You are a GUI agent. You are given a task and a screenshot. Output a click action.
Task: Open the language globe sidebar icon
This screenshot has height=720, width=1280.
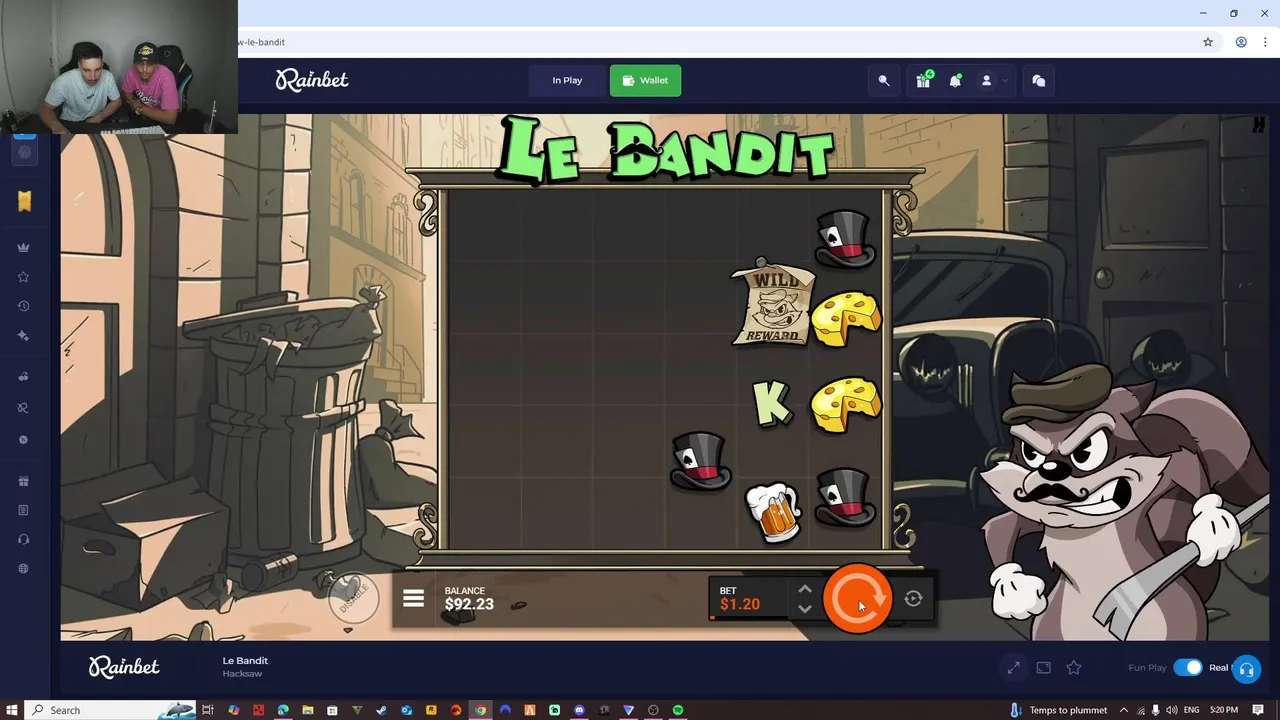(x=24, y=569)
